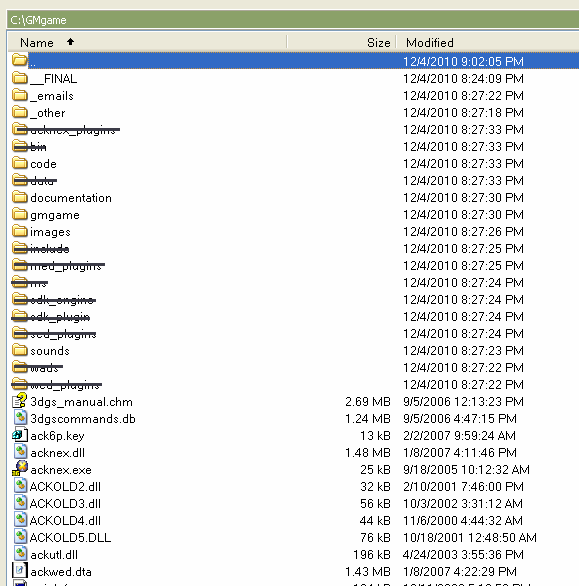Select the images folder
This screenshot has width=579, height=586.
click(x=50, y=232)
